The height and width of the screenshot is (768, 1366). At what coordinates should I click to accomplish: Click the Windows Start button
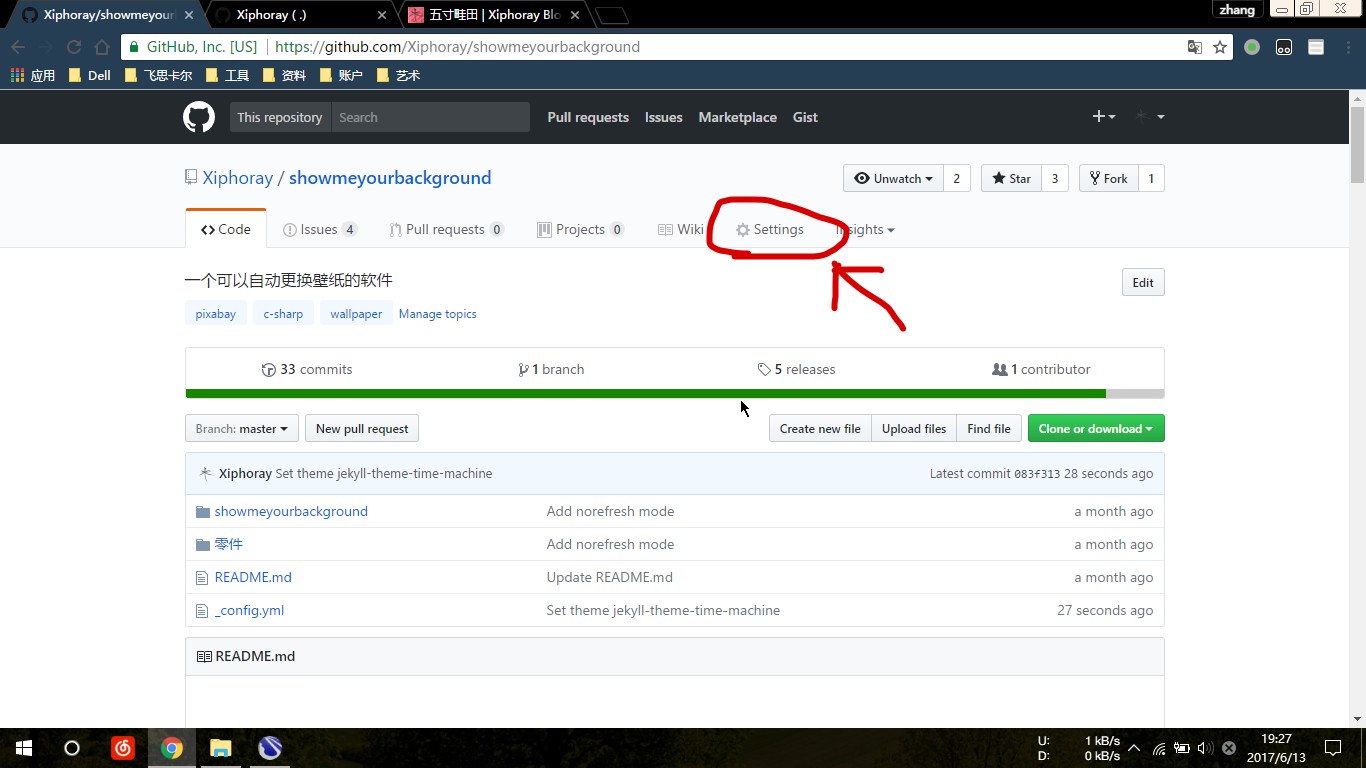click(x=24, y=747)
